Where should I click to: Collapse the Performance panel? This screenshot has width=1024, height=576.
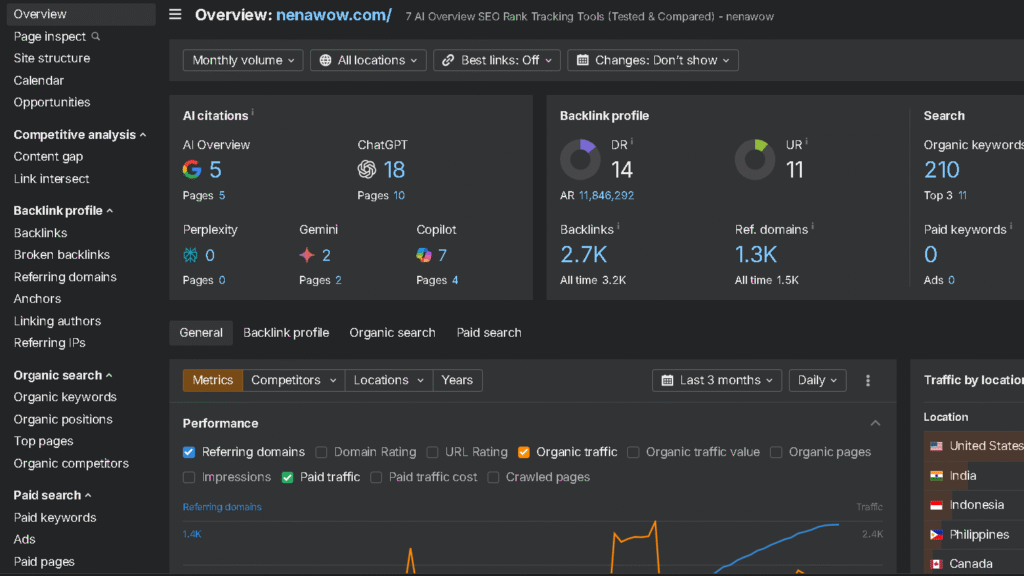pyautogui.click(x=874, y=423)
